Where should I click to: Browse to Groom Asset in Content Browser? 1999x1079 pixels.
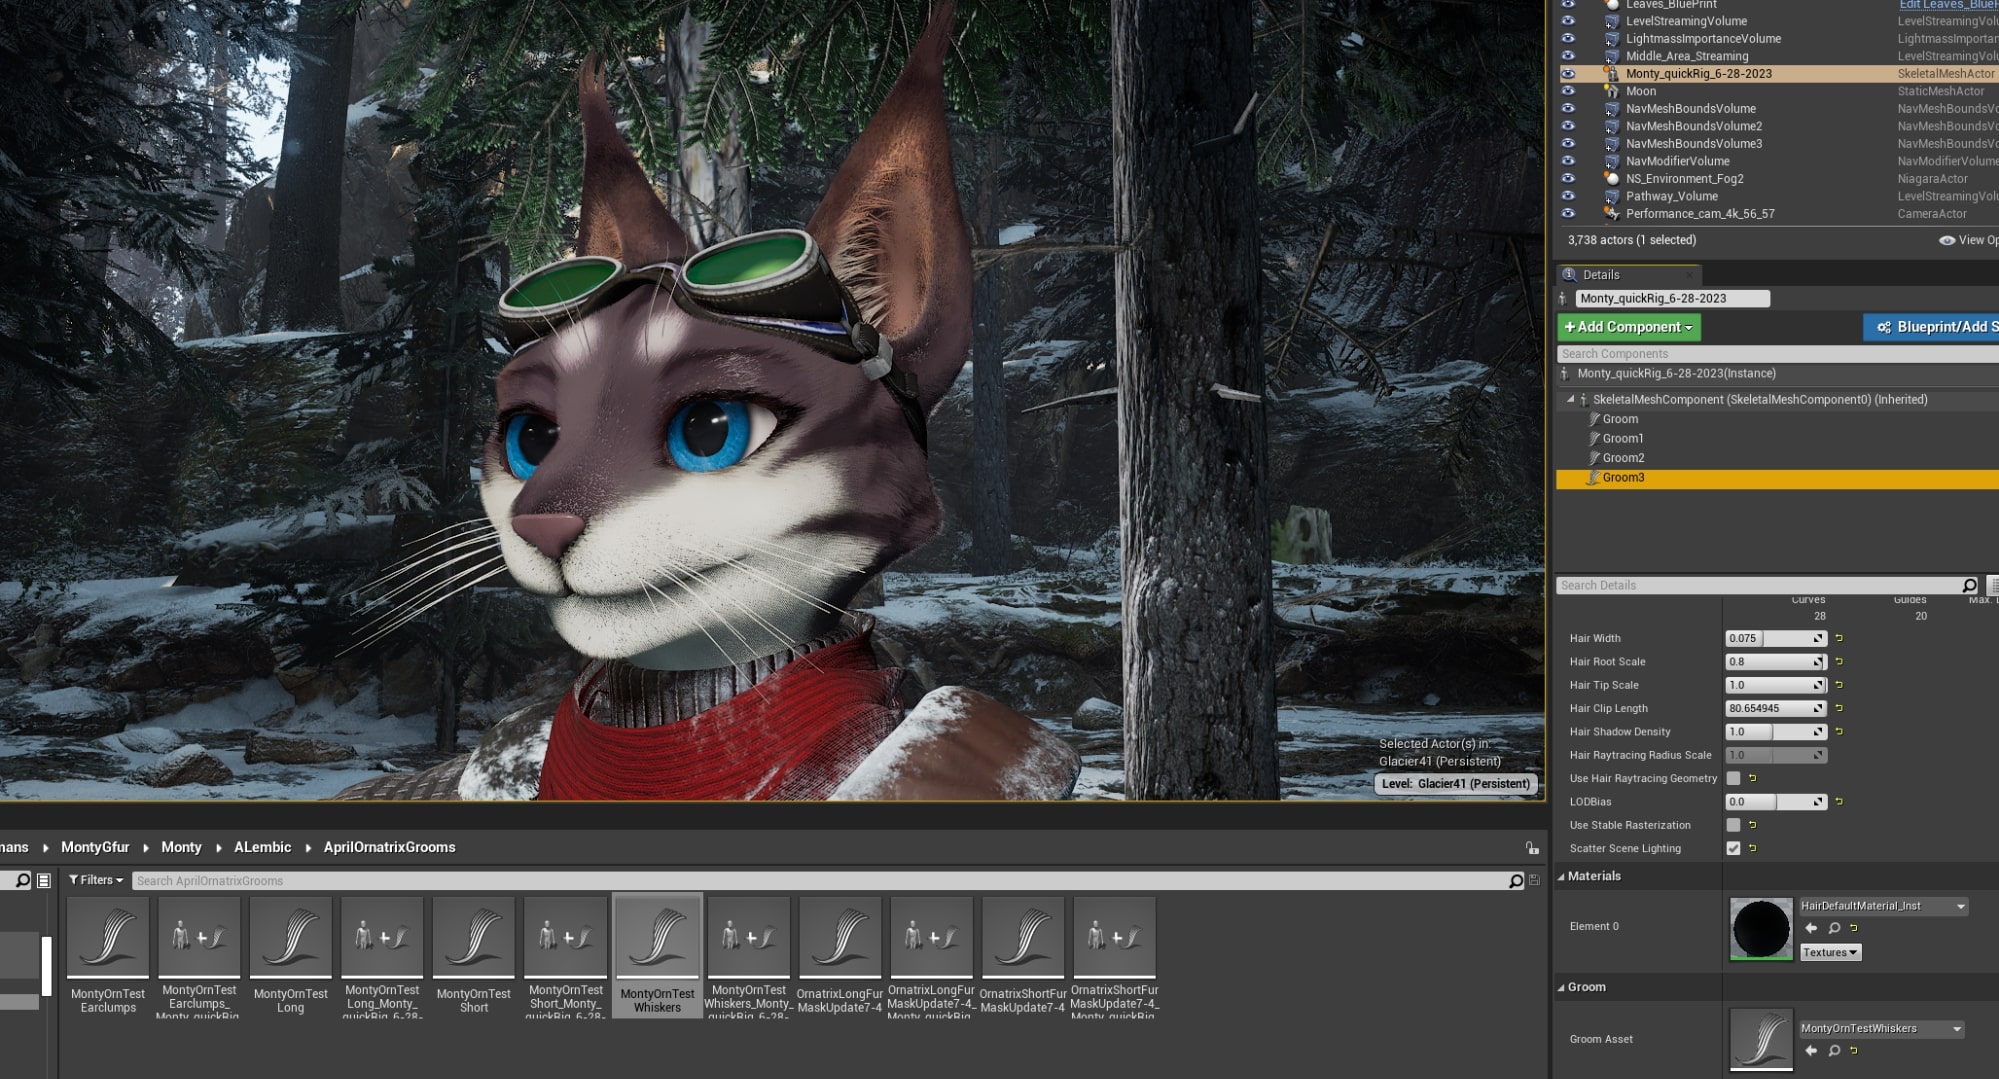pos(1834,1050)
